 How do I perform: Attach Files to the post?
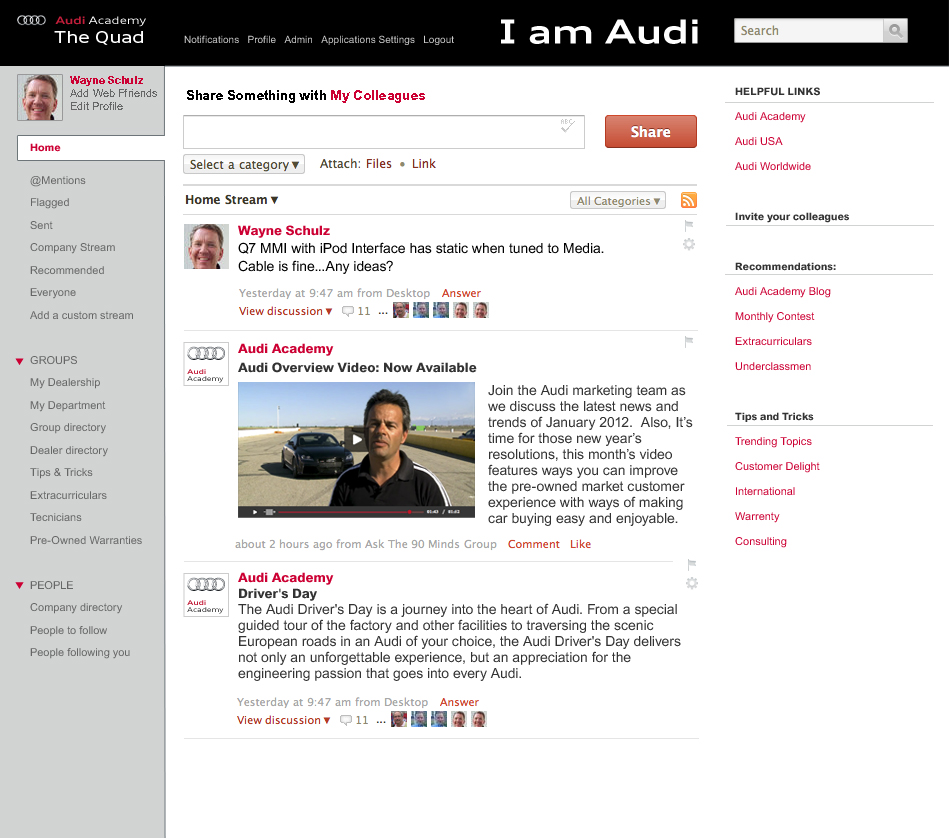[379, 164]
